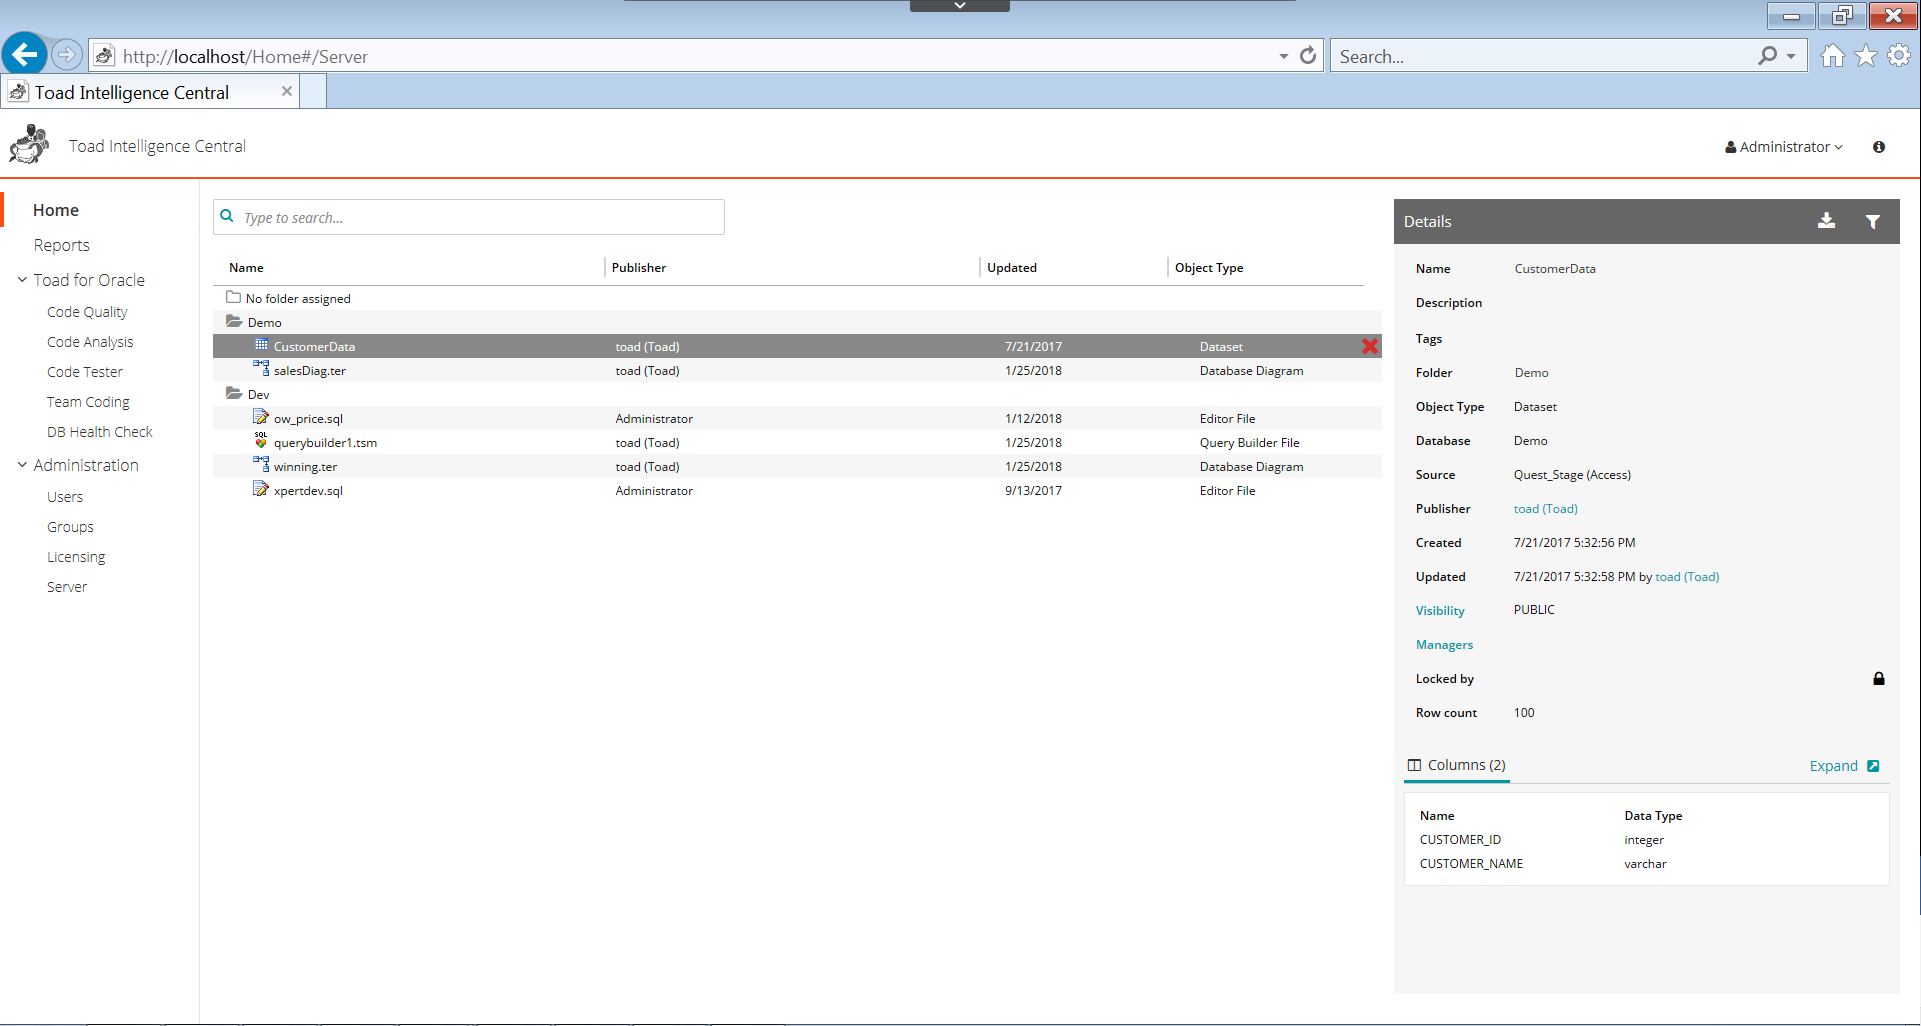Select Code Analysis in sidebar
Image resolution: width=1921 pixels, height=1026 pixels.
coord(90,342)
